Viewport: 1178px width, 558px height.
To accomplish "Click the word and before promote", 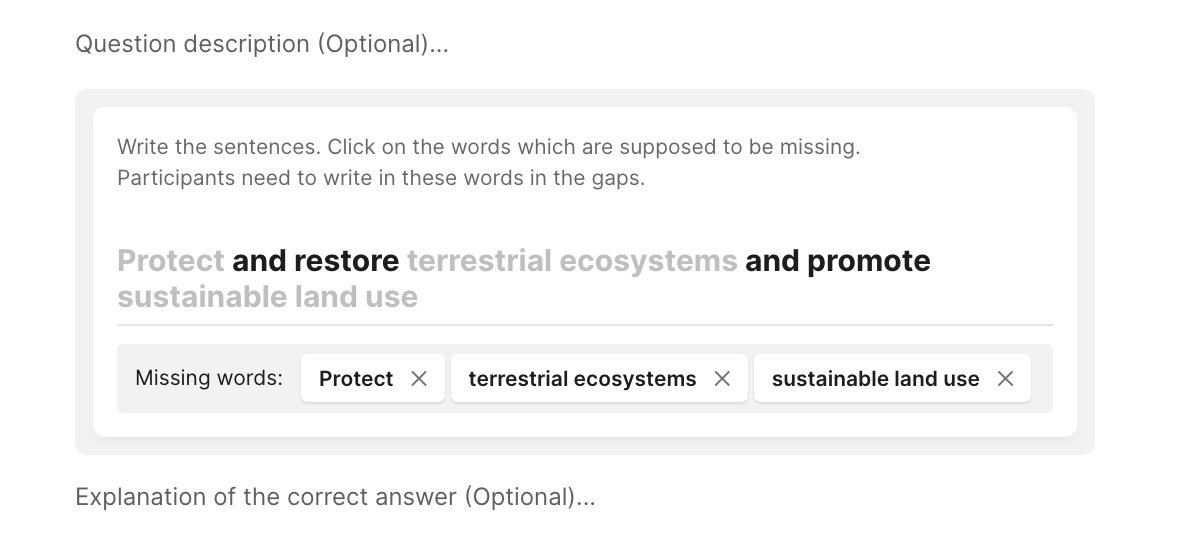I will pyautogui.click(x=772, y=261).
